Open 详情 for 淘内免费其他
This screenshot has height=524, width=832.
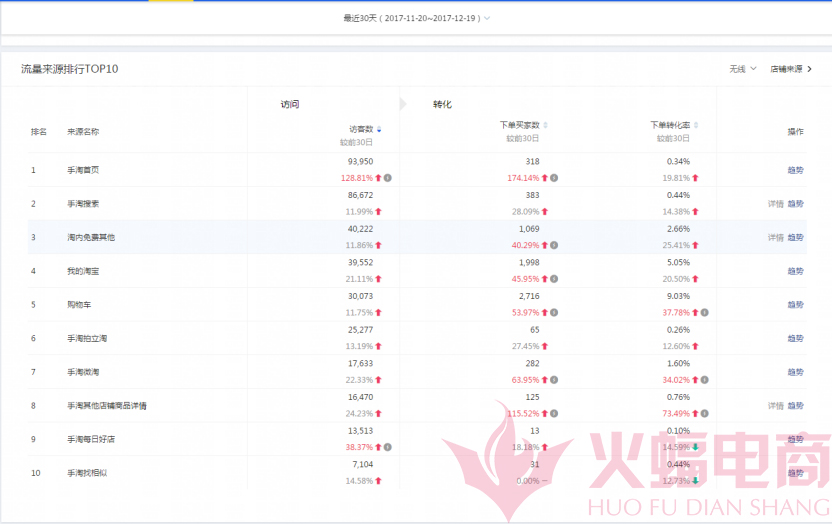[776, 238]
